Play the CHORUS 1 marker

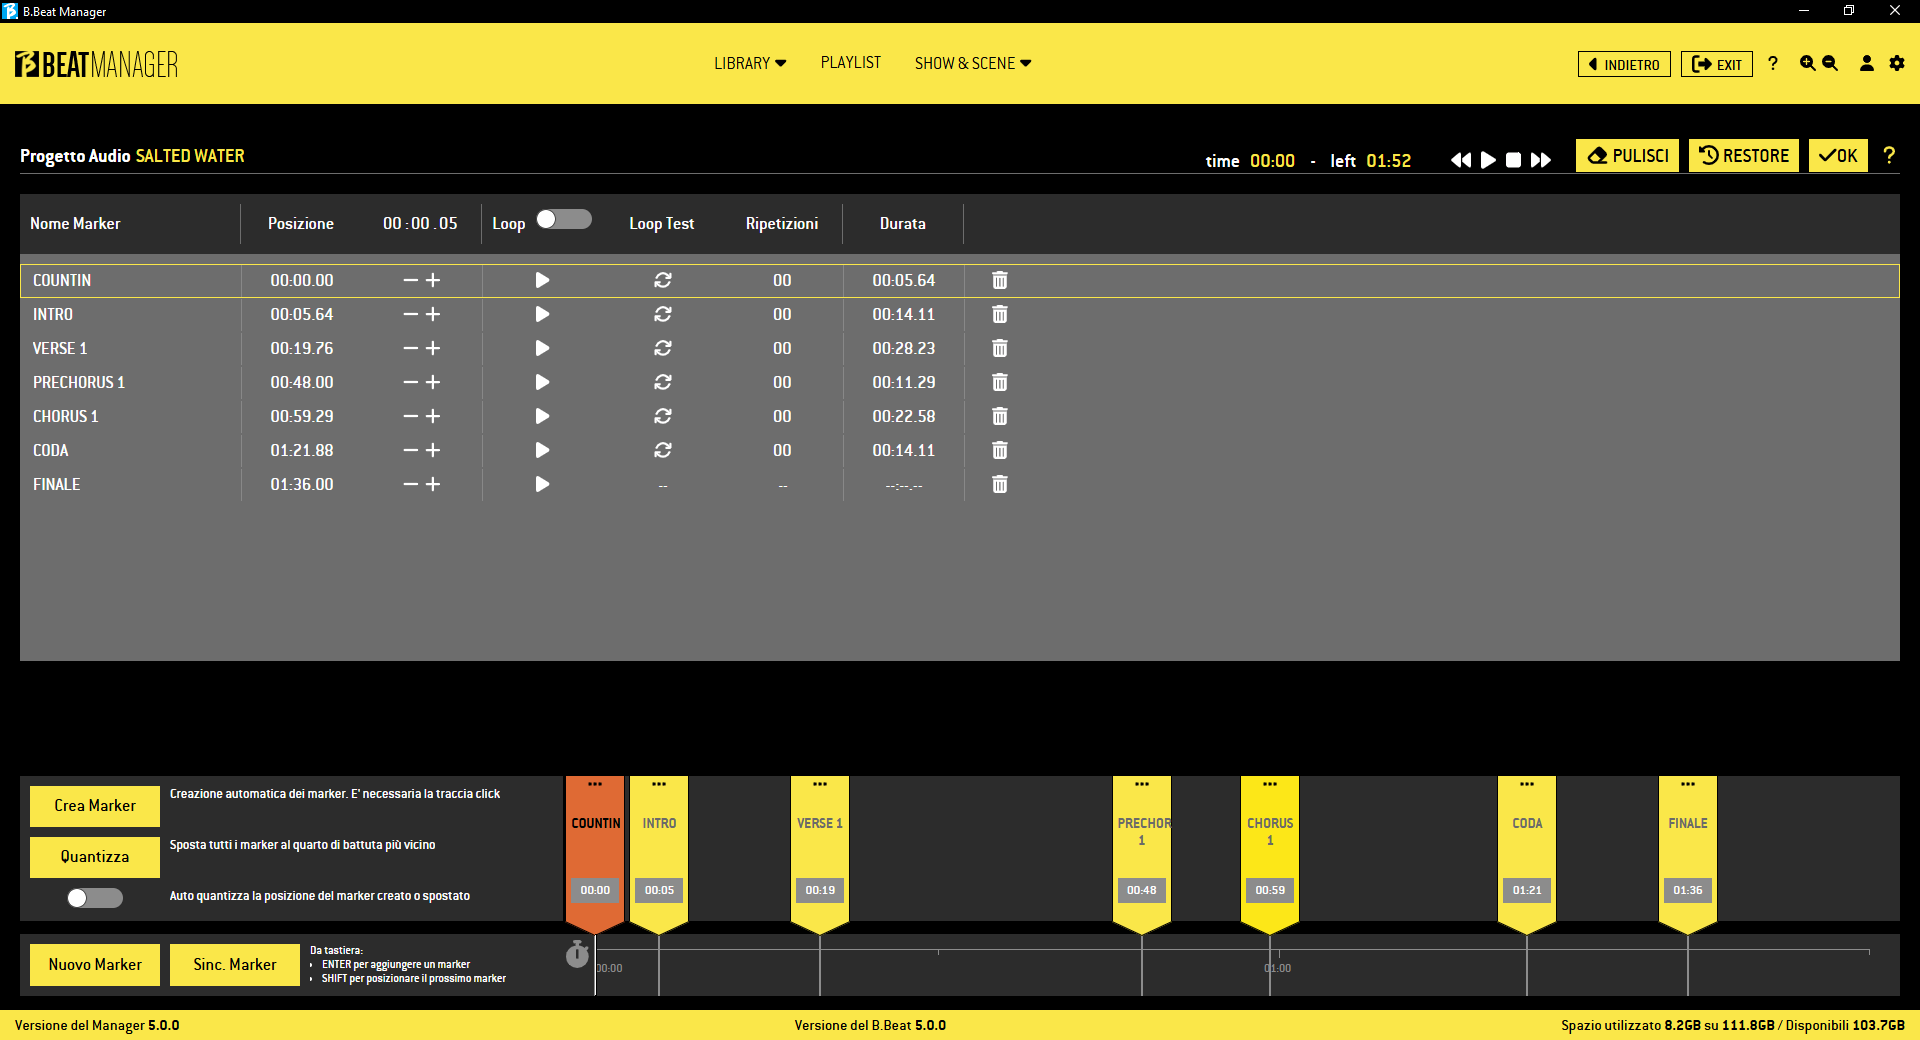click(x=542, y=417)
